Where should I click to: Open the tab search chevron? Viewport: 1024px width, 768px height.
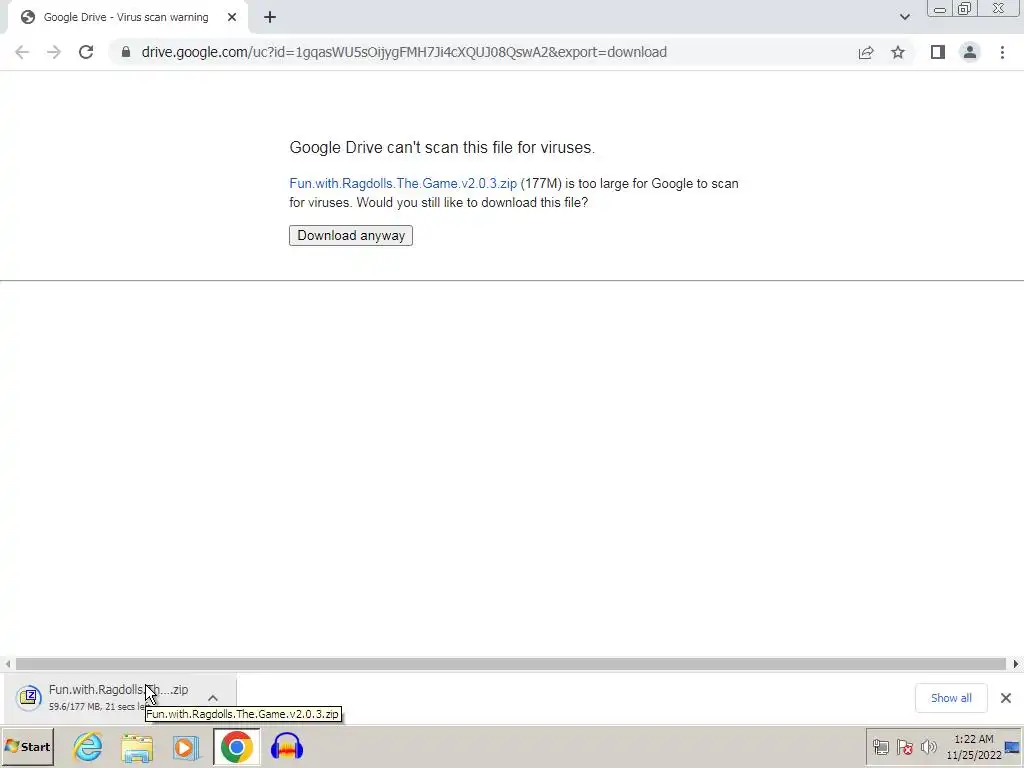click(x=904, y=17)
